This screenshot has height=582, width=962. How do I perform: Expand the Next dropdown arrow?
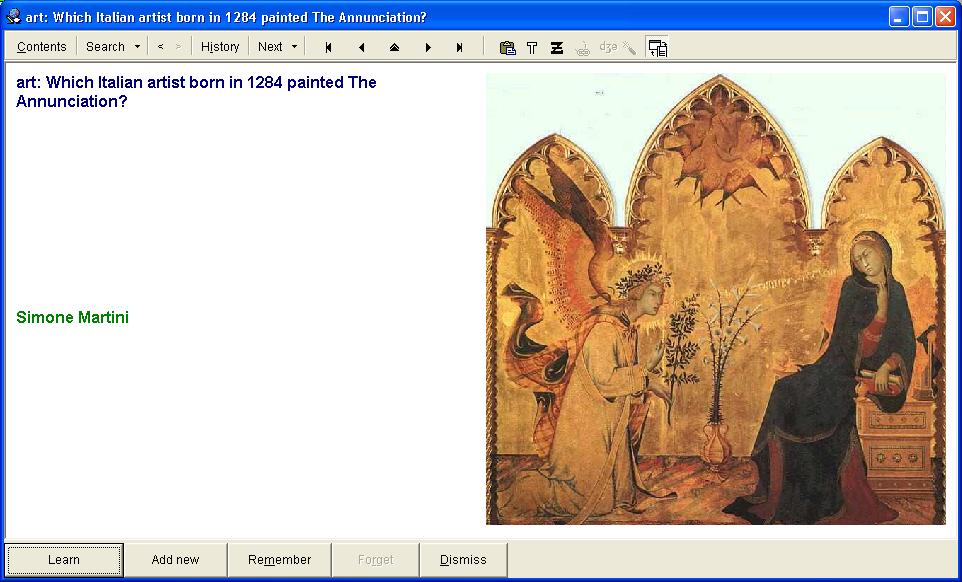pos(294,47)
